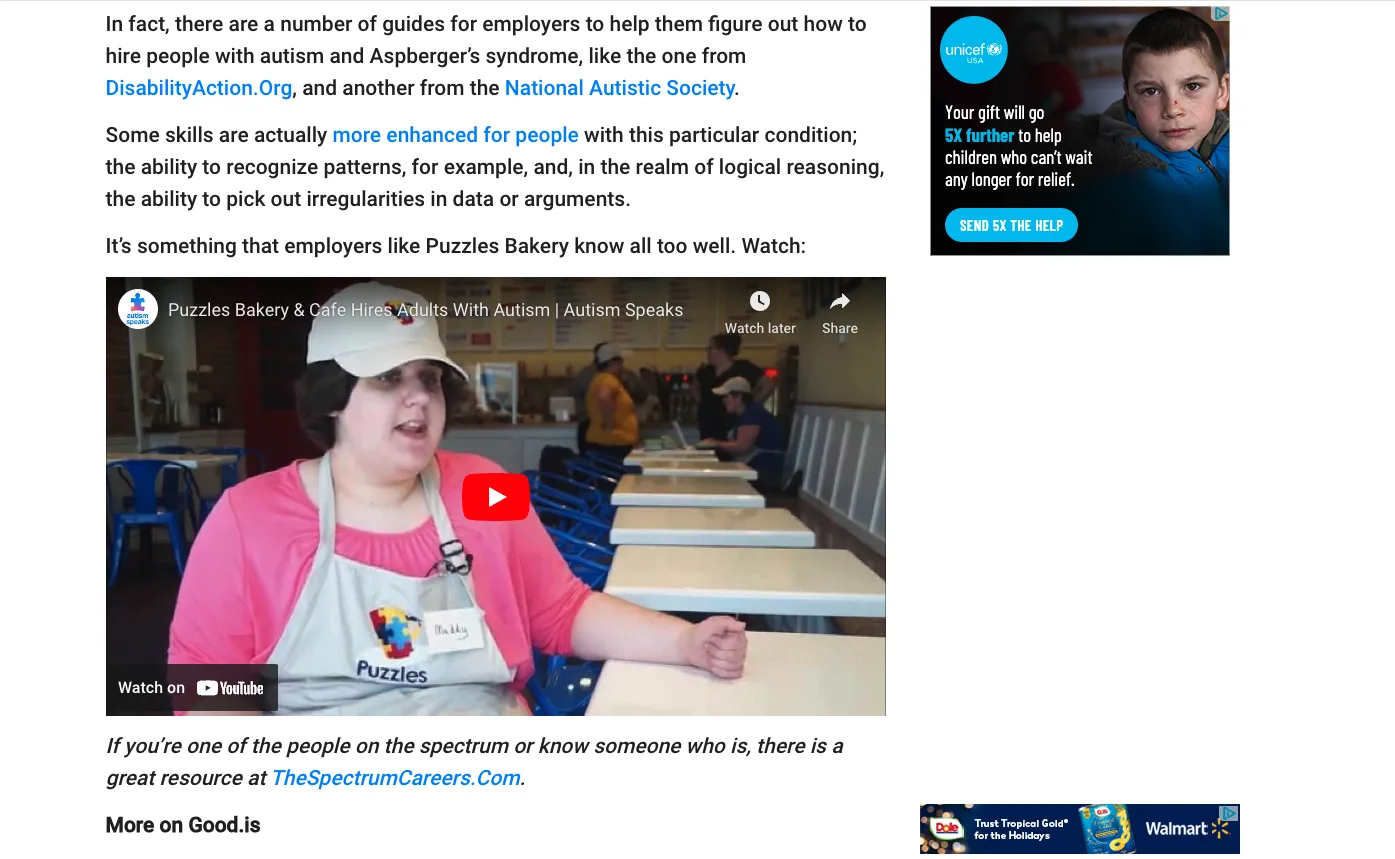Open the DisabilityAction.Org link

(x=199, y=88)
